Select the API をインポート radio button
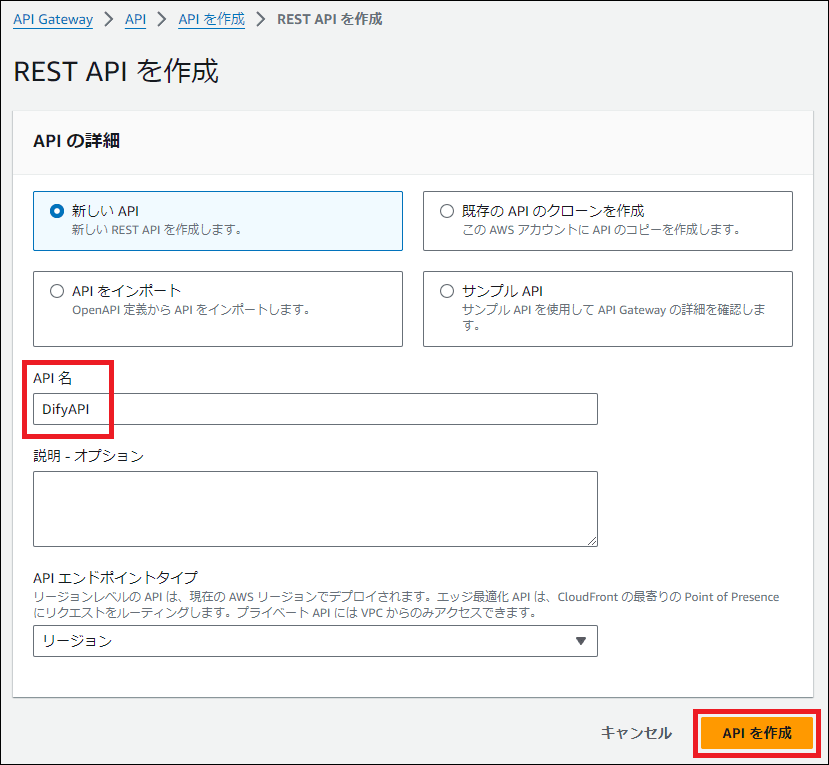 click(x=57, y=291)
